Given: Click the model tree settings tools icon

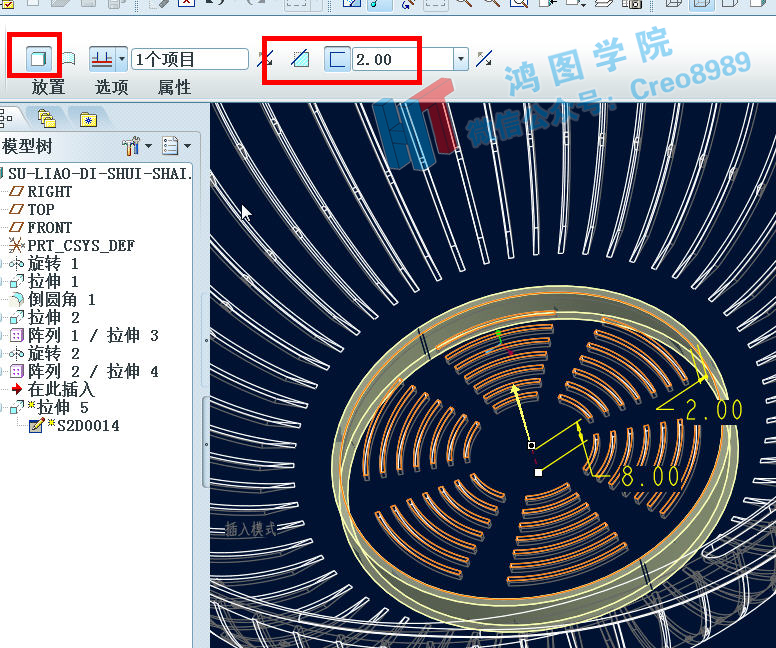Looking at the screenshot, I should pos(131,146).
